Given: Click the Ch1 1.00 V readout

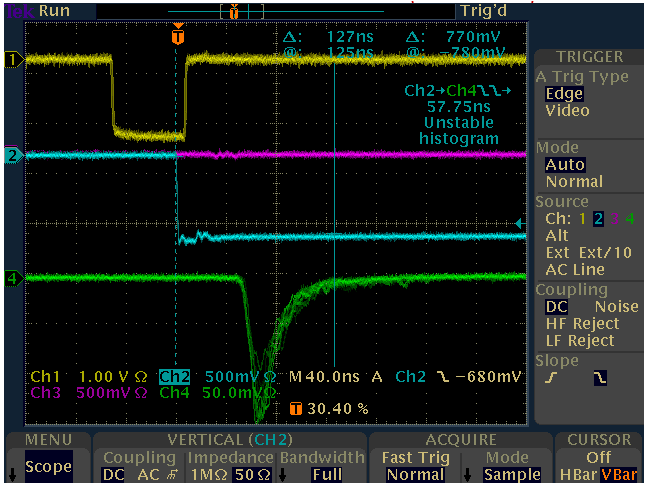Looking at the screenshot, I should coord(89,377).
